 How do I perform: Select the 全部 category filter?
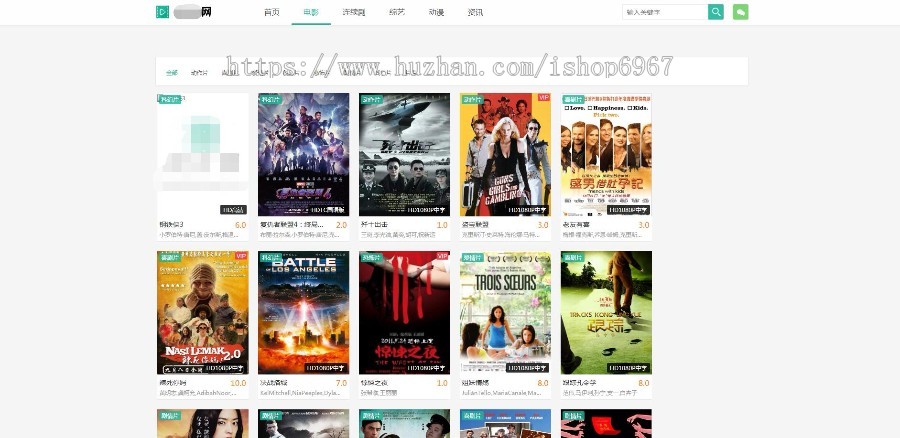(x=172, y=73)
